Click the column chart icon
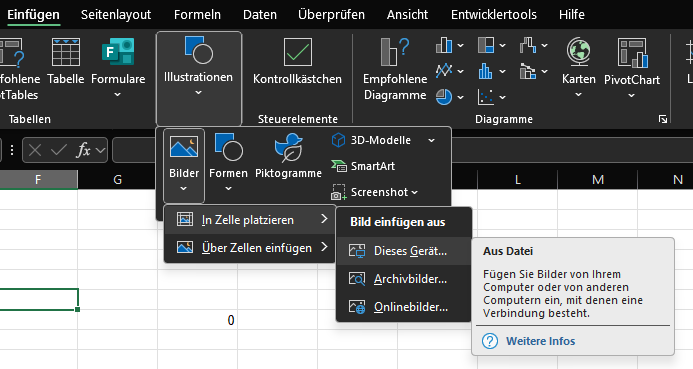Viewport: 693px width, 369px height. [444, 45]
